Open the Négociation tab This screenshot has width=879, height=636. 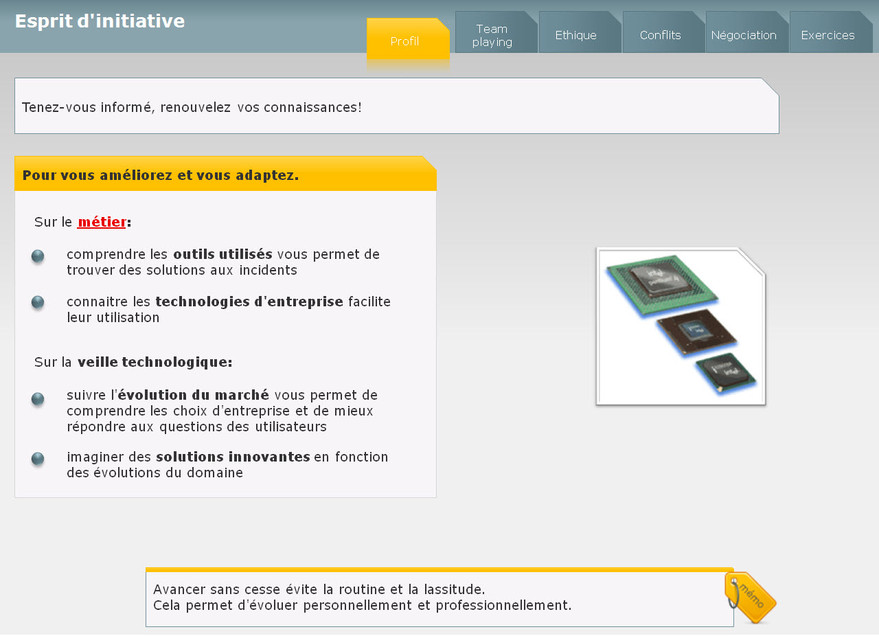point(743,35)
